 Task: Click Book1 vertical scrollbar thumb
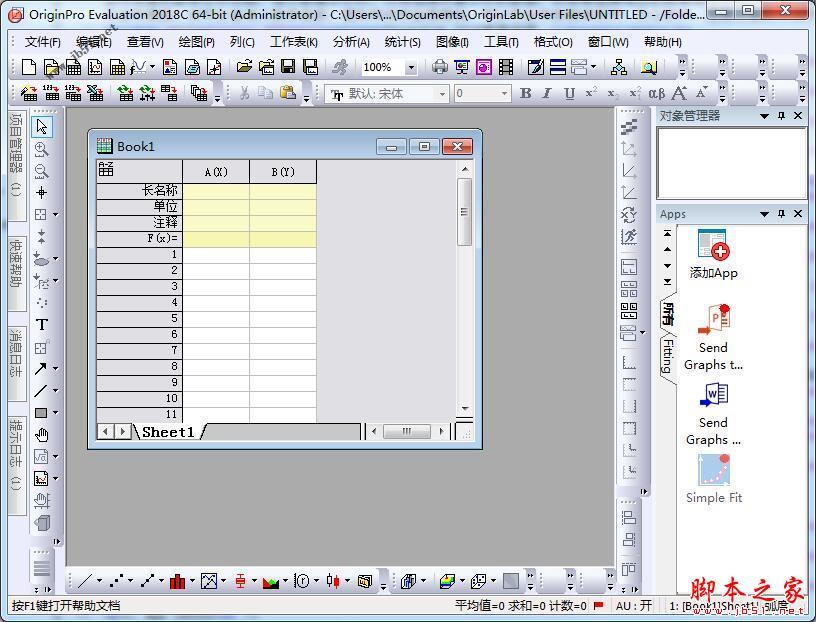464,212
